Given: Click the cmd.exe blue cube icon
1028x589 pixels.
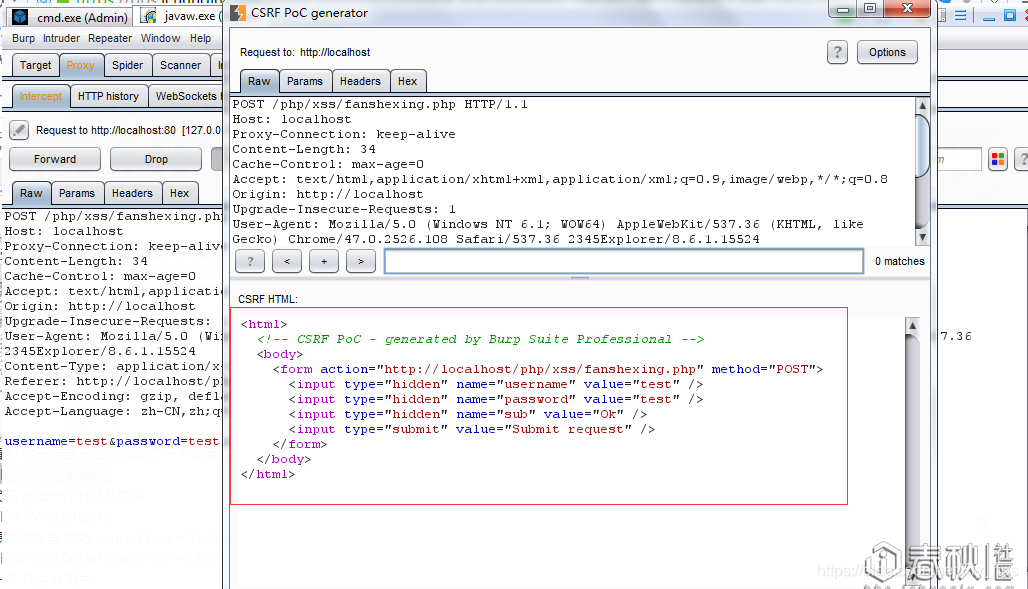Looking at the screenshot, I should 20,17.
